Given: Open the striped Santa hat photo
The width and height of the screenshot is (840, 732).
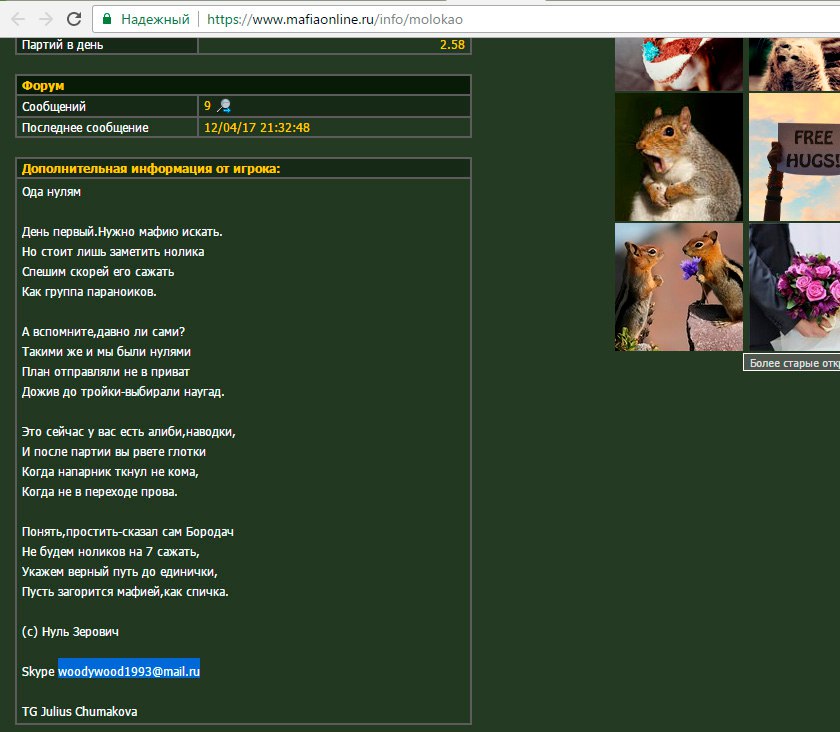Looking at the screenshot, I should pos(678,64).
